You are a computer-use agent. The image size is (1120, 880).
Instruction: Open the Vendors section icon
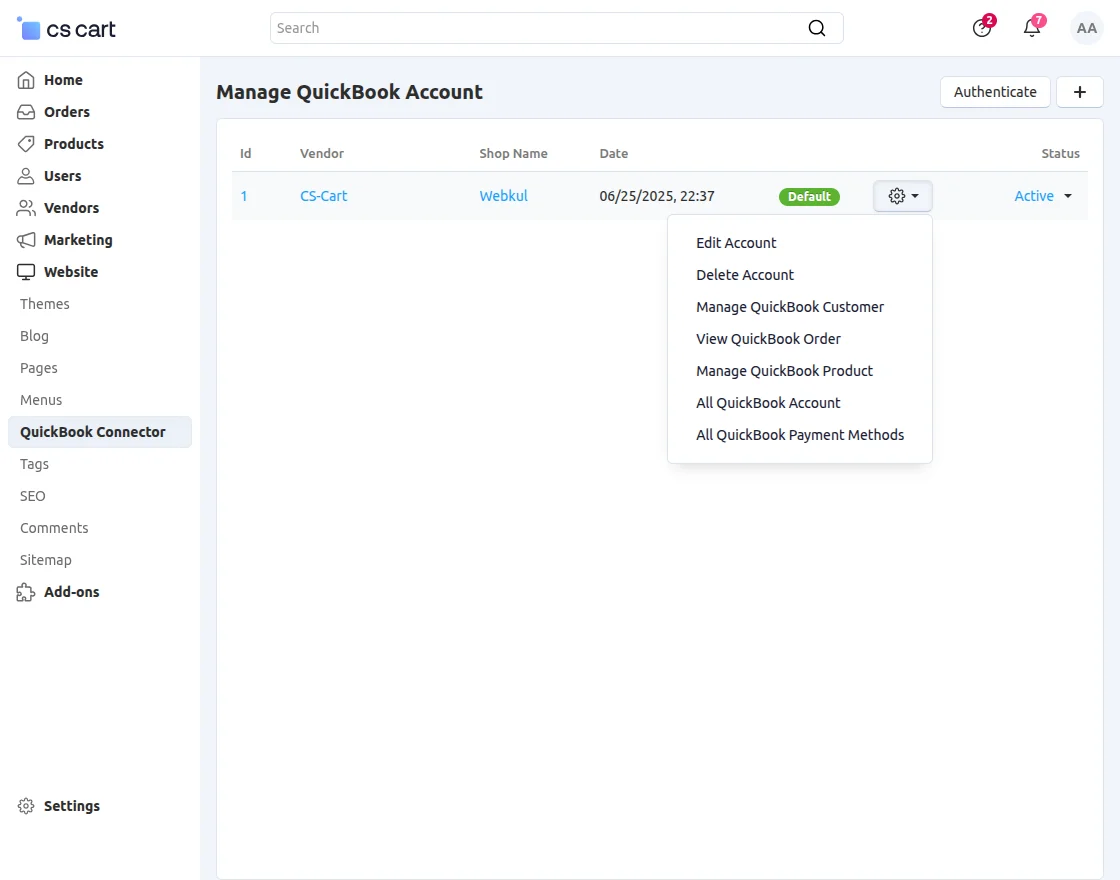25,207
